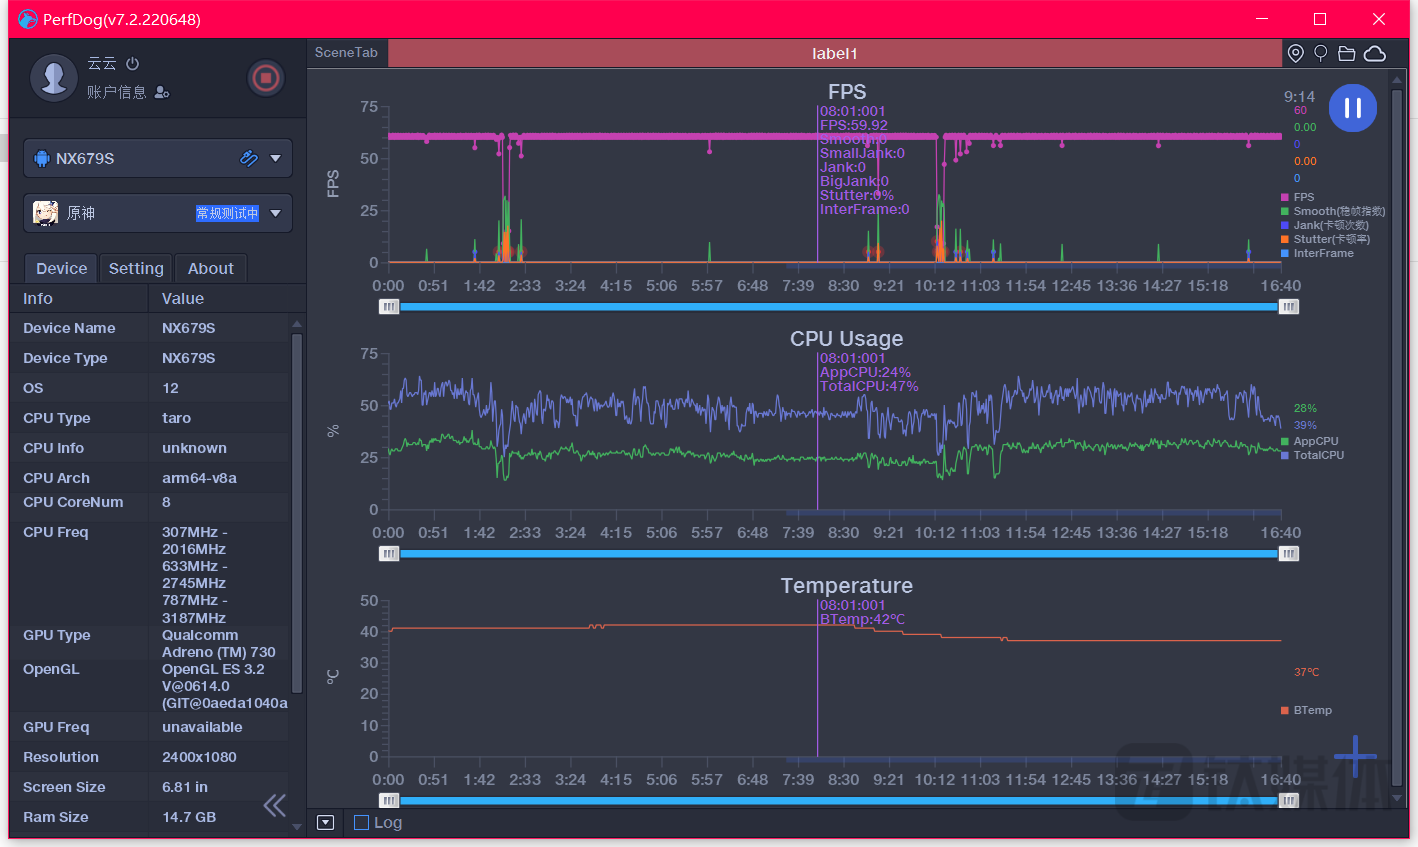Screen dimensions: 1418x847
Task: Open account settings via the user-gear icon
Action: [x=162, y=93]
